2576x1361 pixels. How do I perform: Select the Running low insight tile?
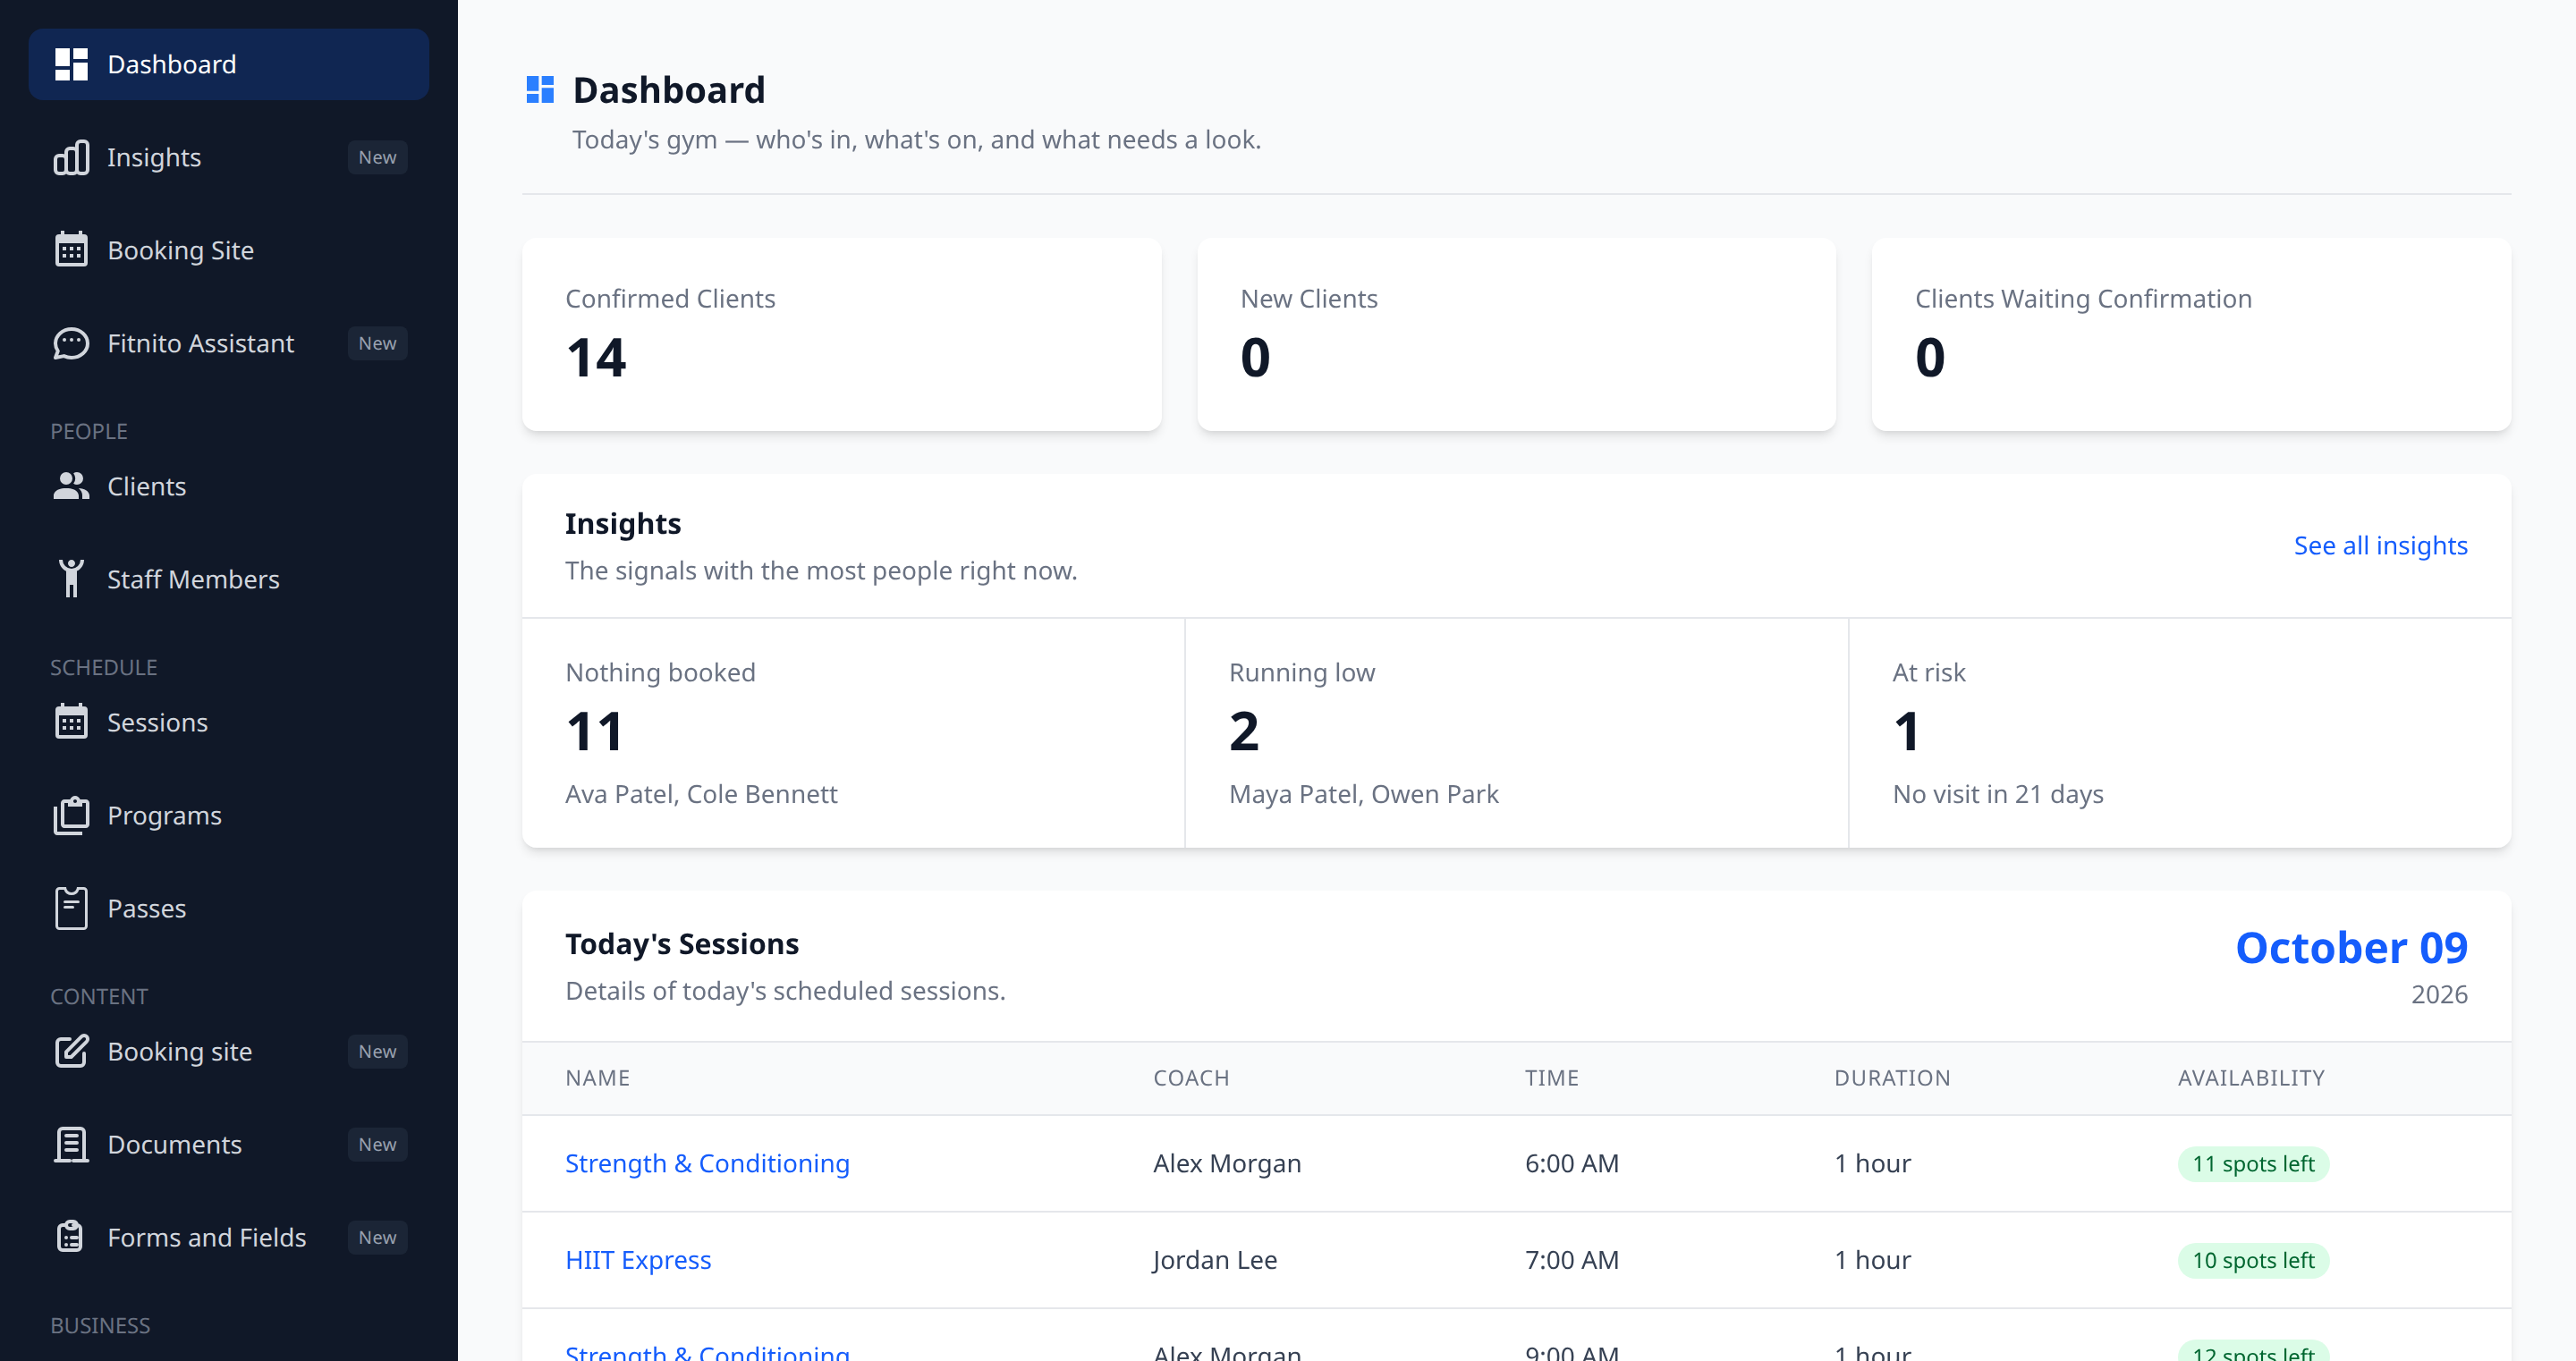1517,733
